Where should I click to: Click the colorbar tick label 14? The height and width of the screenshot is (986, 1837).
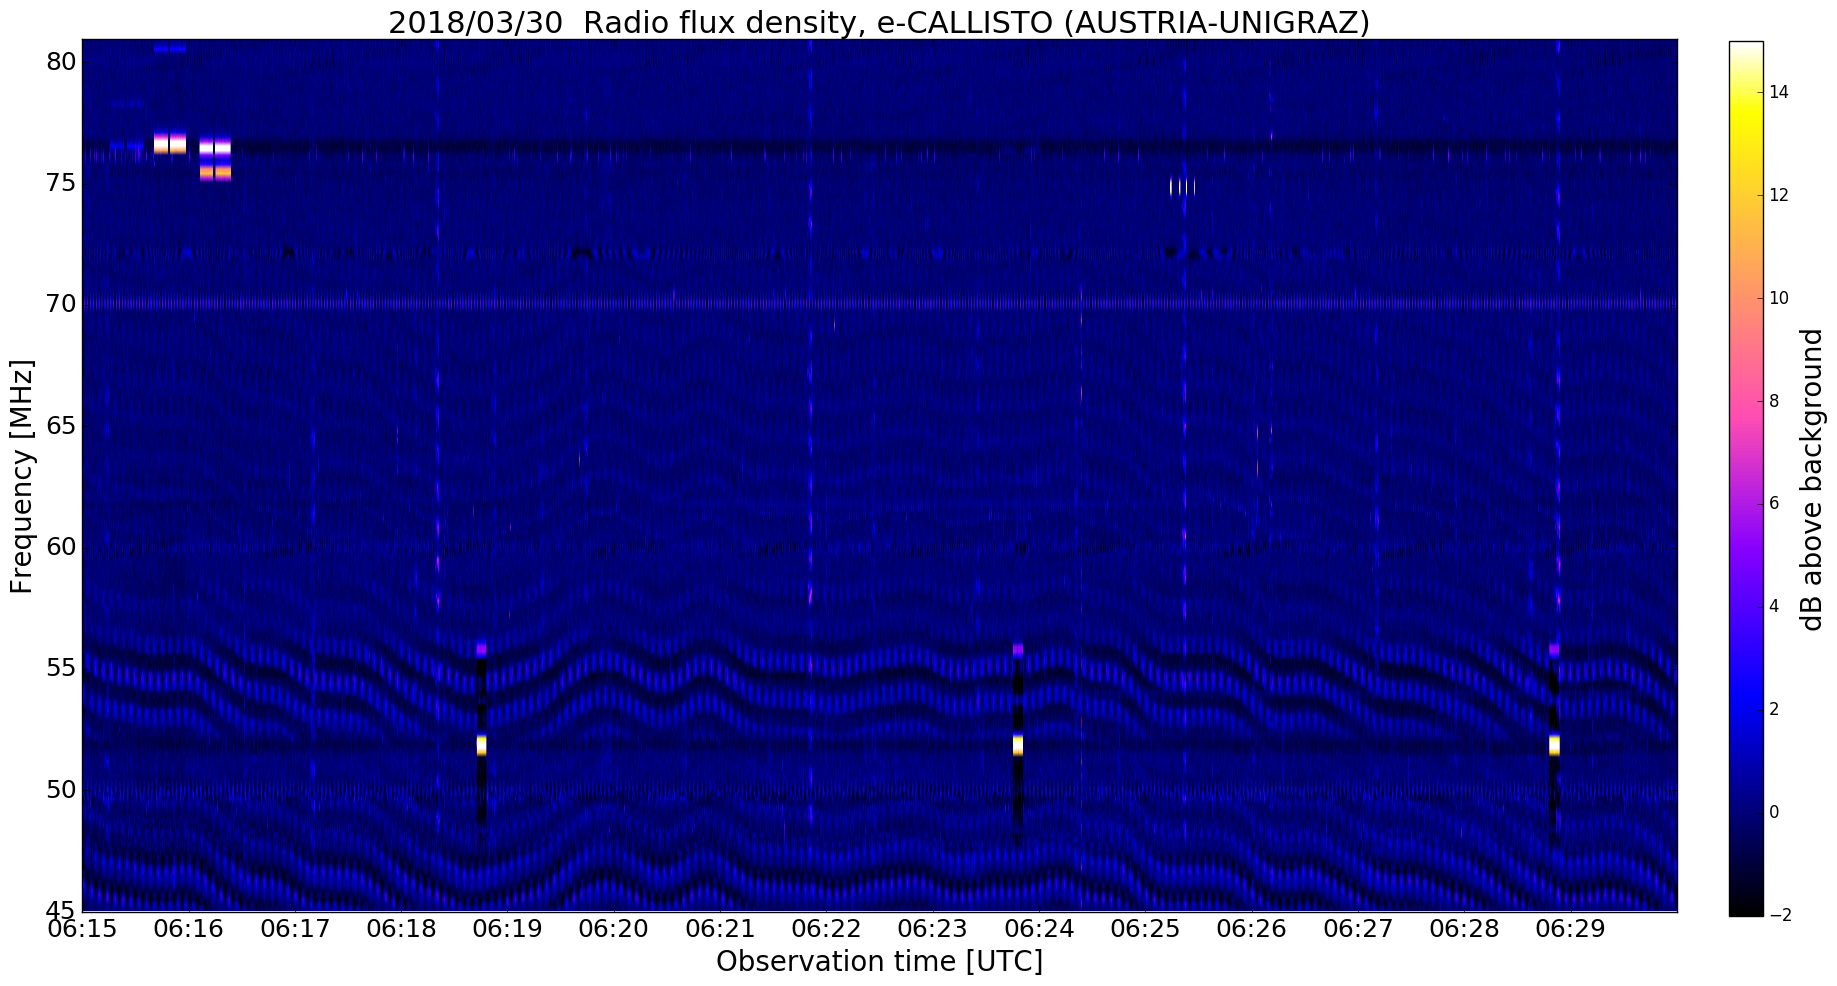pos(1779,92)
